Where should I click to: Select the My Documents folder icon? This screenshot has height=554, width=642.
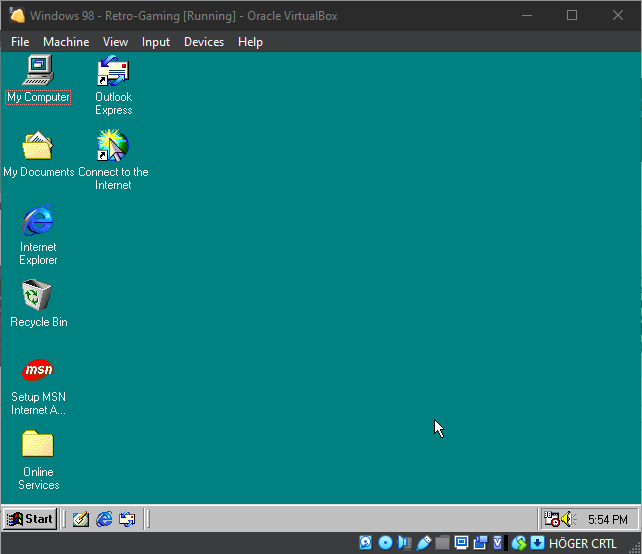(38, 145)
